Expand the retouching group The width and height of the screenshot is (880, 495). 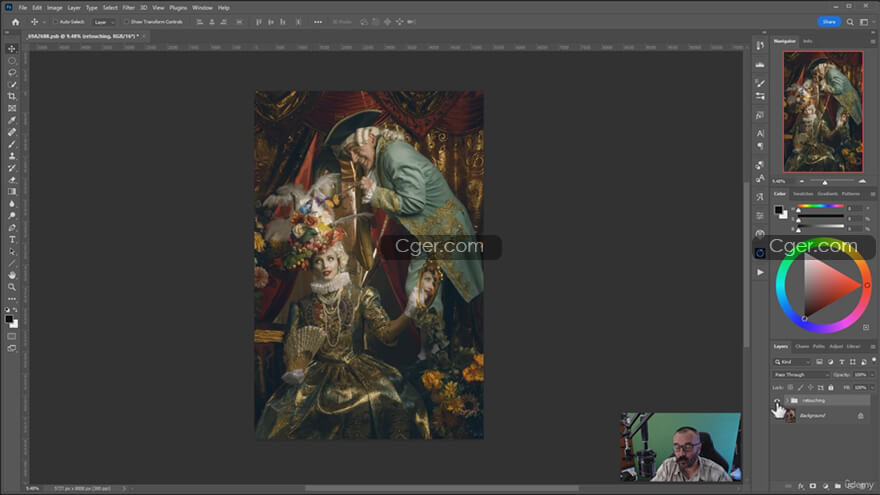coord(787,400)
